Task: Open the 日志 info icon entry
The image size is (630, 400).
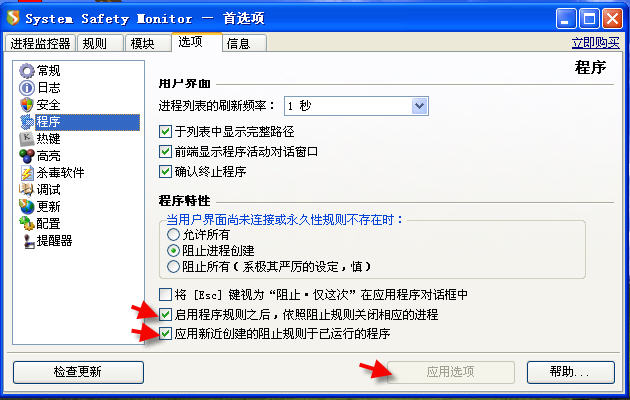Action: 27,88
